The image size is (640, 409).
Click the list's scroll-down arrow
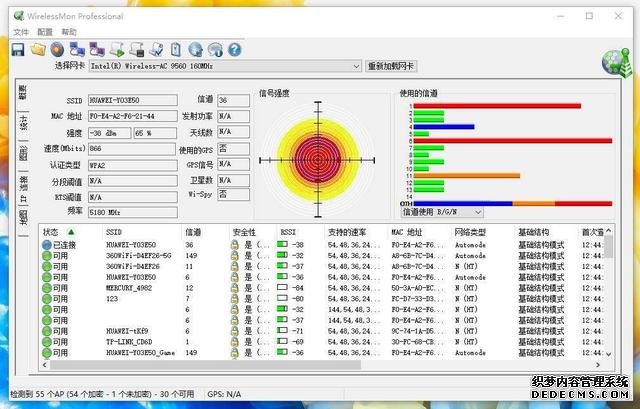[609, 354]
